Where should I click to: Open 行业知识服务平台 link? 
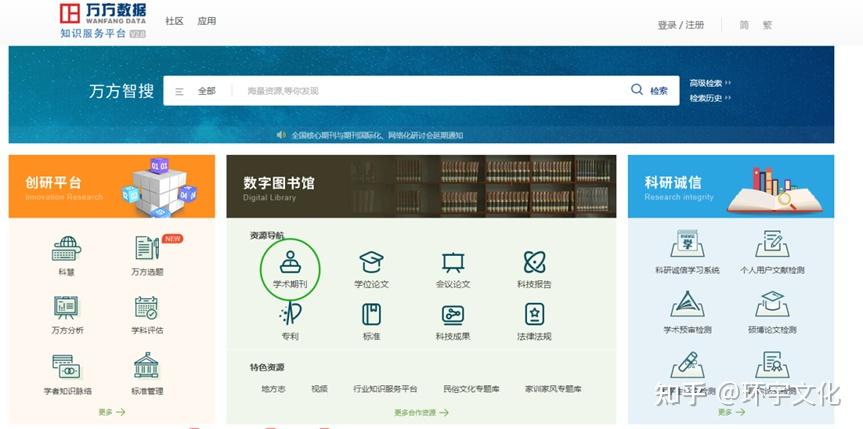tap(385, 388)
